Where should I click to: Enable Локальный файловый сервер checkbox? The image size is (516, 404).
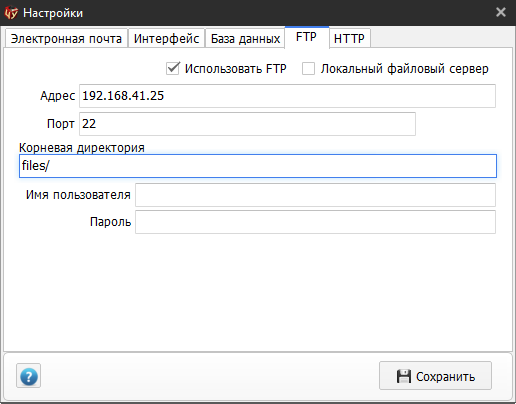308,69
